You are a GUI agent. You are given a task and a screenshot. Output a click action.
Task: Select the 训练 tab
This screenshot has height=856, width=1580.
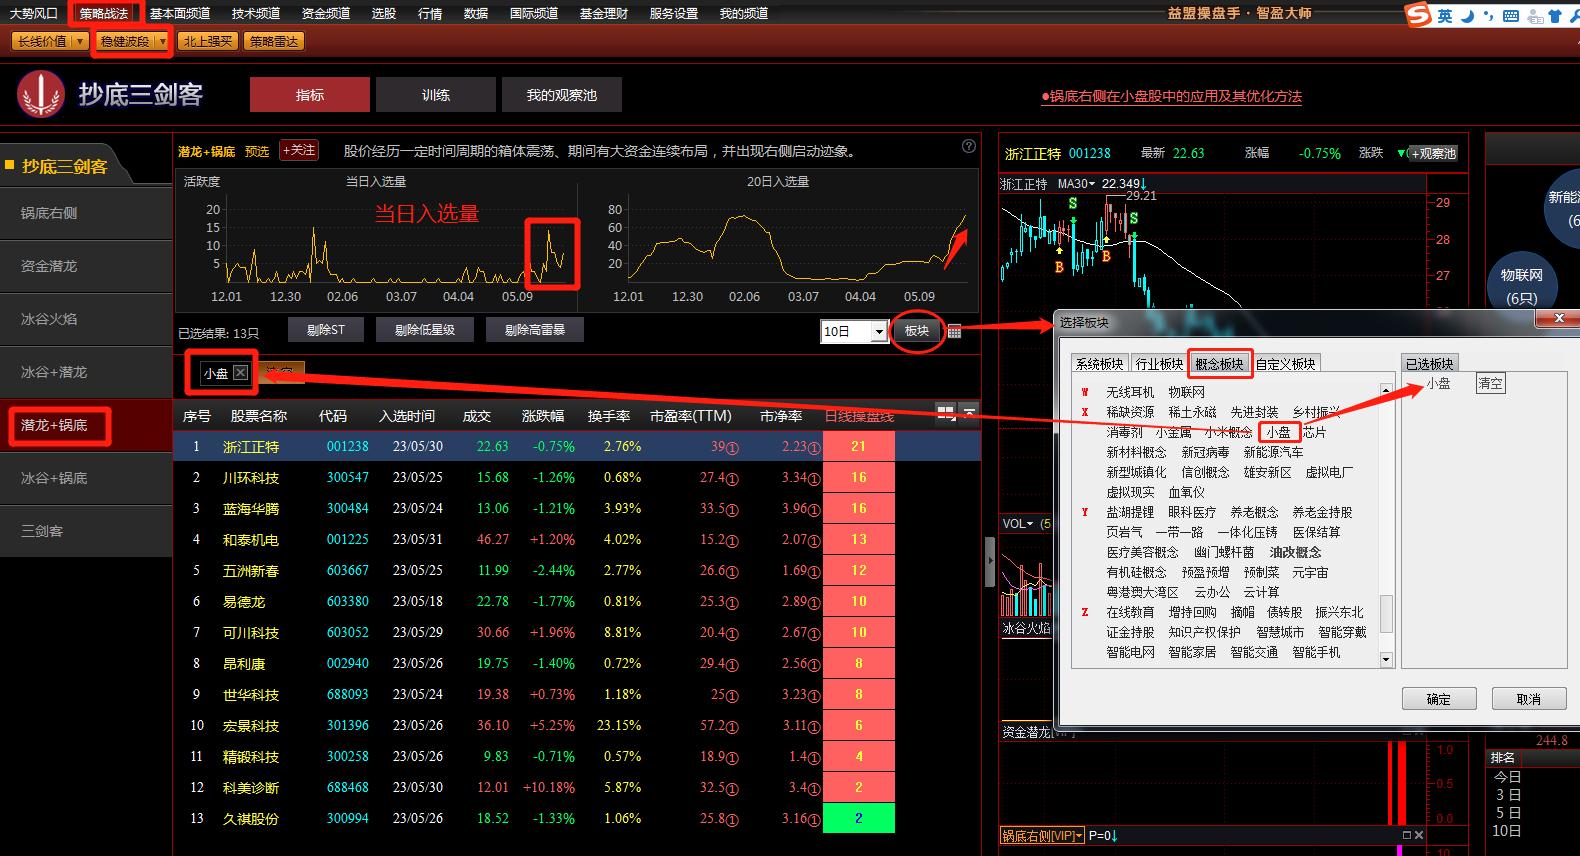pos(436,95)
